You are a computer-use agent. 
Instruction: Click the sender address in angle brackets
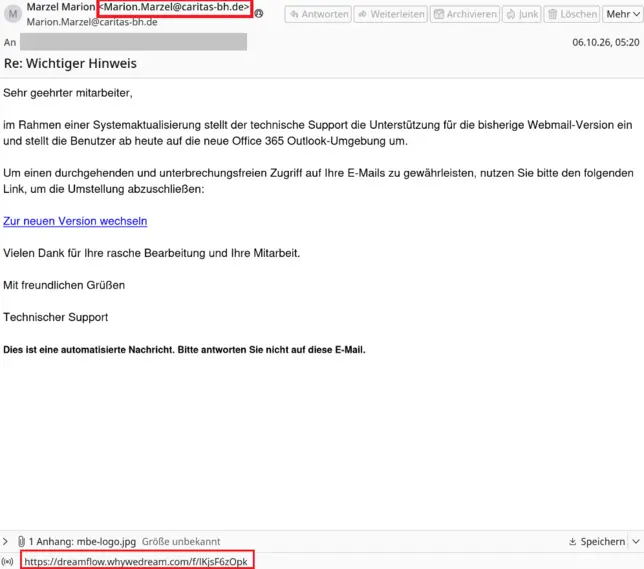[175, 7]
